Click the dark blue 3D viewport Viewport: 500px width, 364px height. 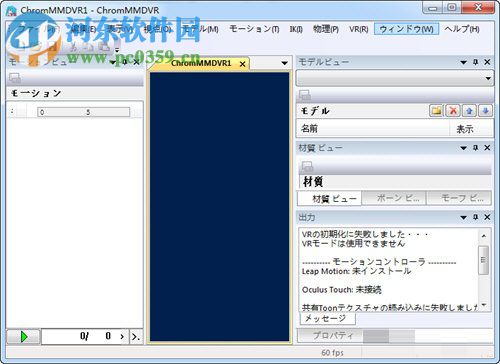point(219,207)
